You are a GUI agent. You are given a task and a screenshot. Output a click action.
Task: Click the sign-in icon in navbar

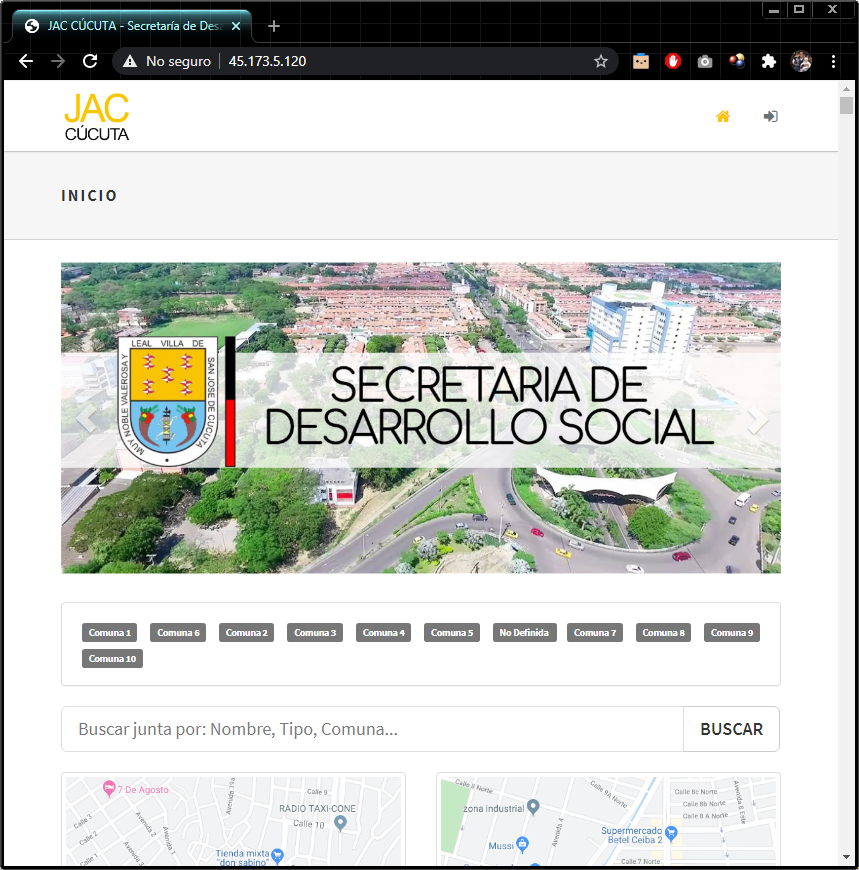[770, 117]
